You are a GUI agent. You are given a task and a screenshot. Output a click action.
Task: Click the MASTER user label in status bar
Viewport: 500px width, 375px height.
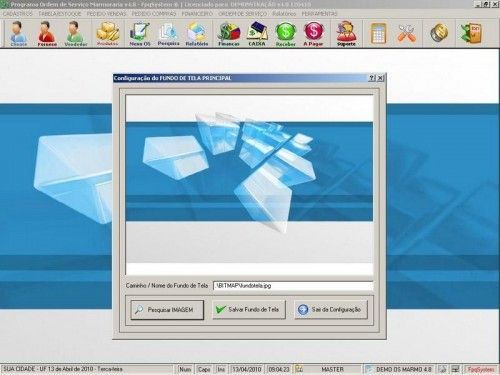[x=332, y=369]
